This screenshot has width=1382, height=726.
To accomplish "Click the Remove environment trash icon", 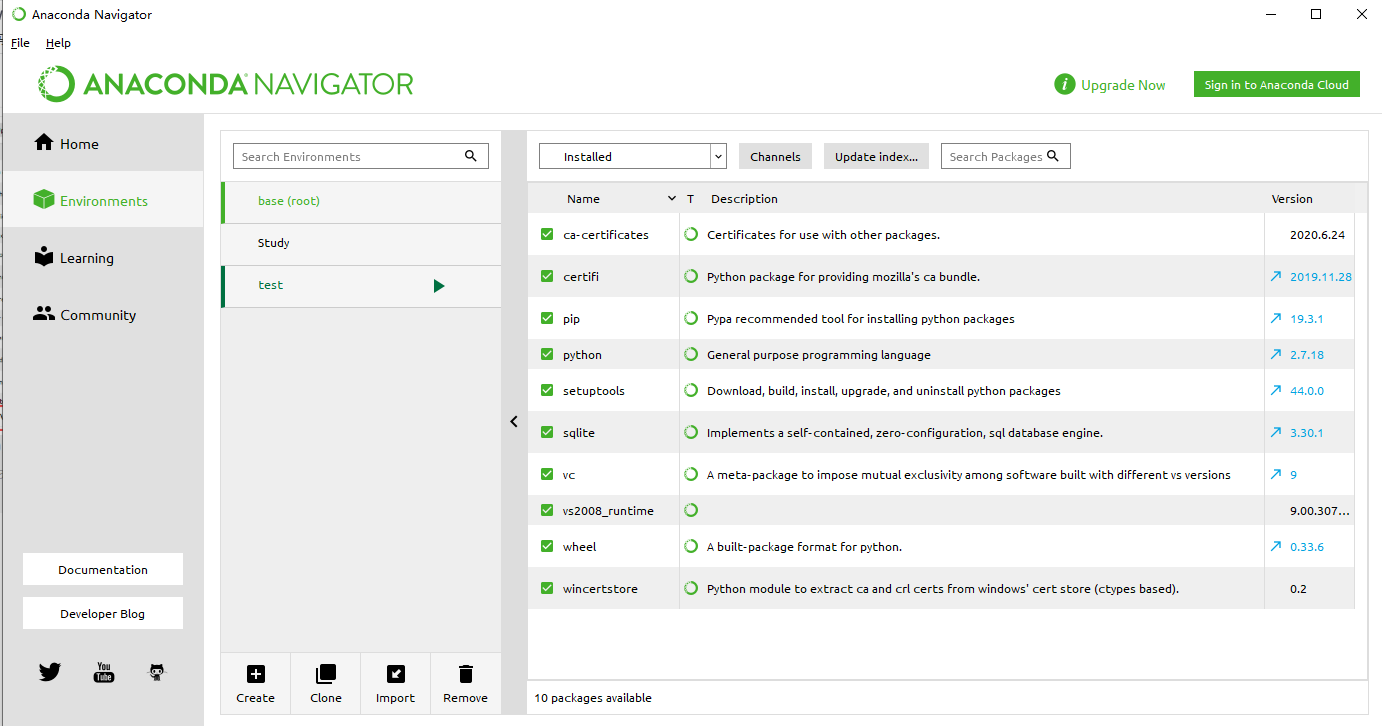I will click(465, 674).
